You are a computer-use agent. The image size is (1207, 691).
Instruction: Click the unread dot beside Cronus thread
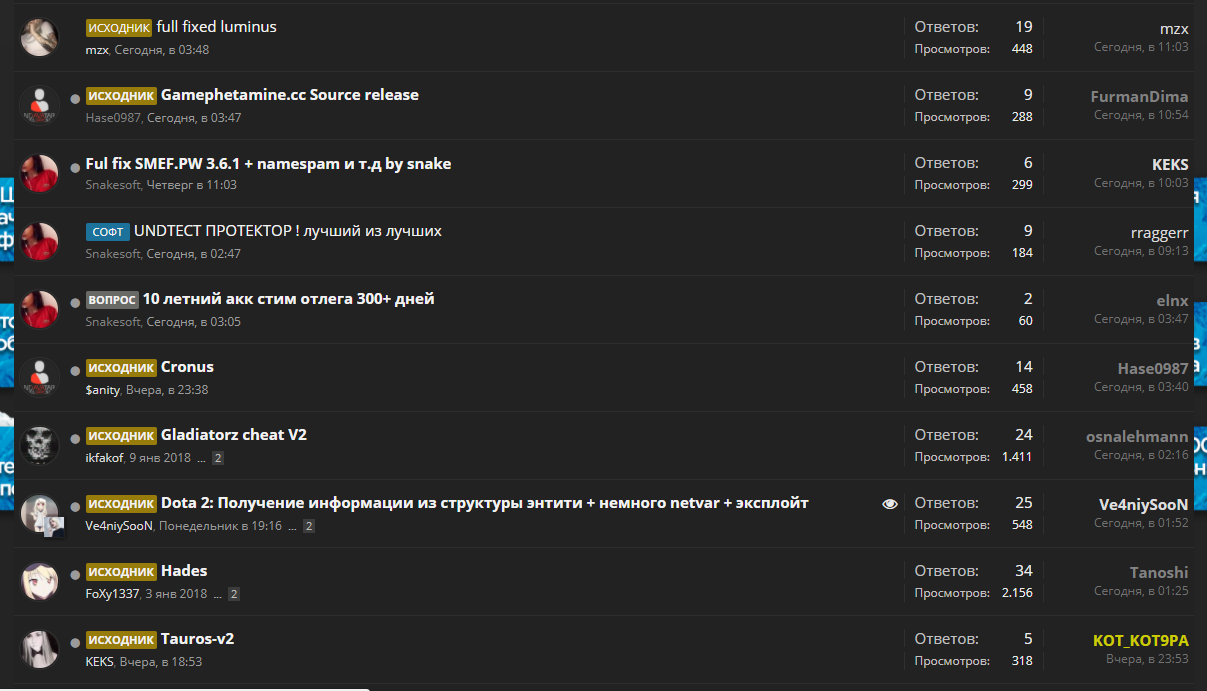pyautogui.click(x=75, y=370)
